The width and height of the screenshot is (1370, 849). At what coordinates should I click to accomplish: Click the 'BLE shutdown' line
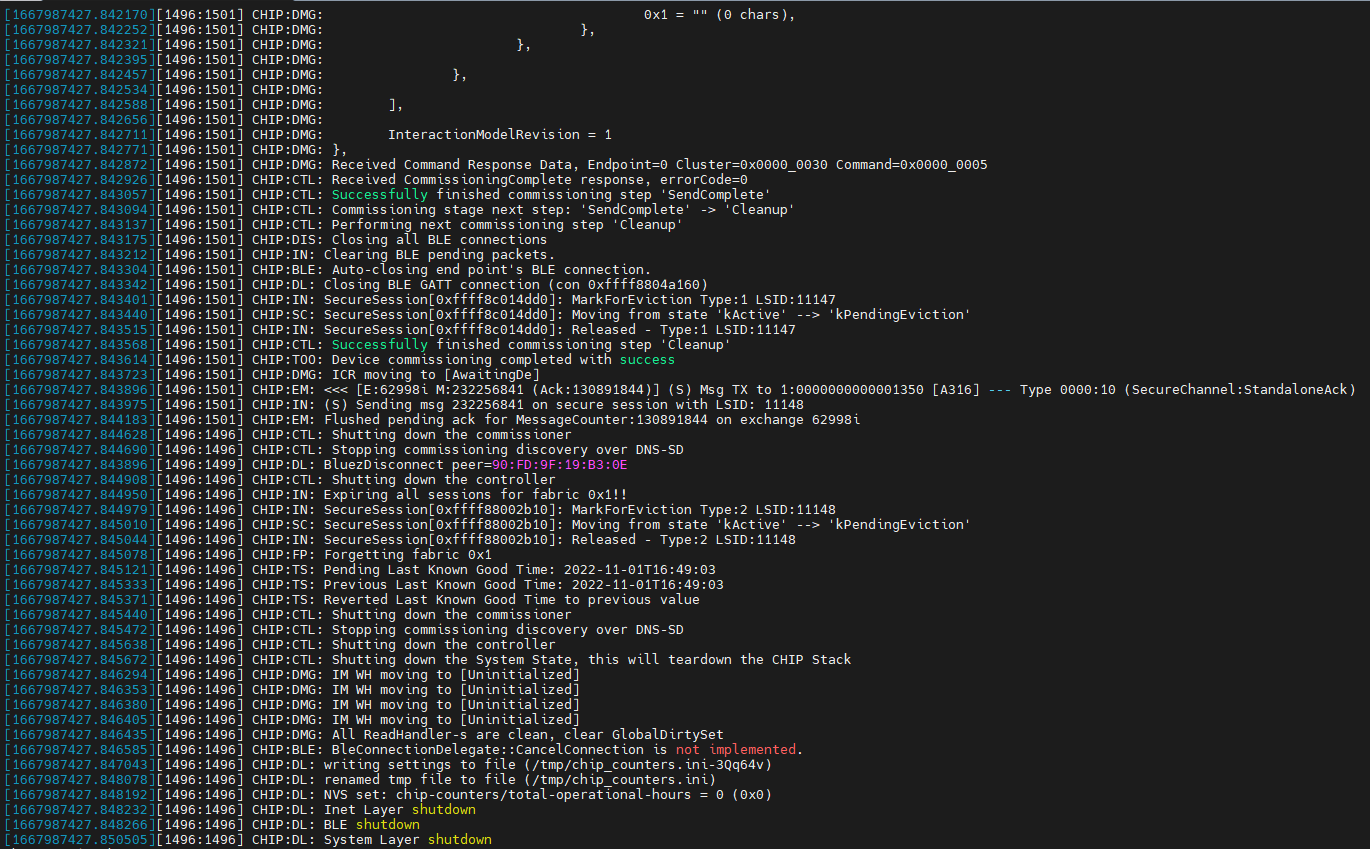tap(212, 825)
